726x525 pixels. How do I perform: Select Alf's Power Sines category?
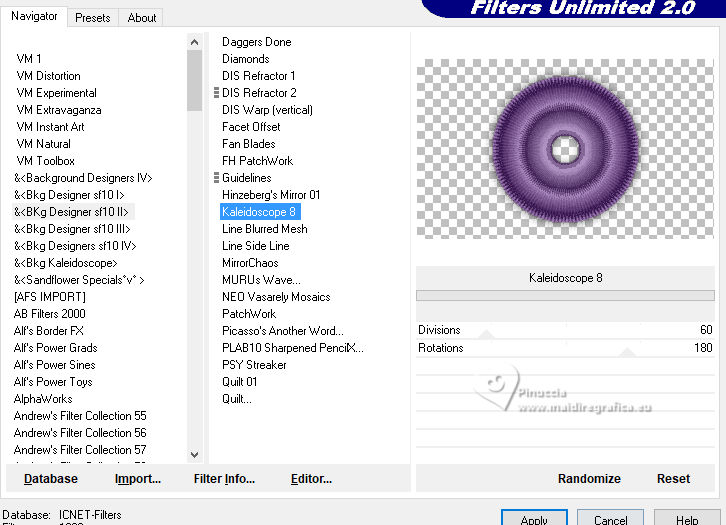click(x=54, y=365)
